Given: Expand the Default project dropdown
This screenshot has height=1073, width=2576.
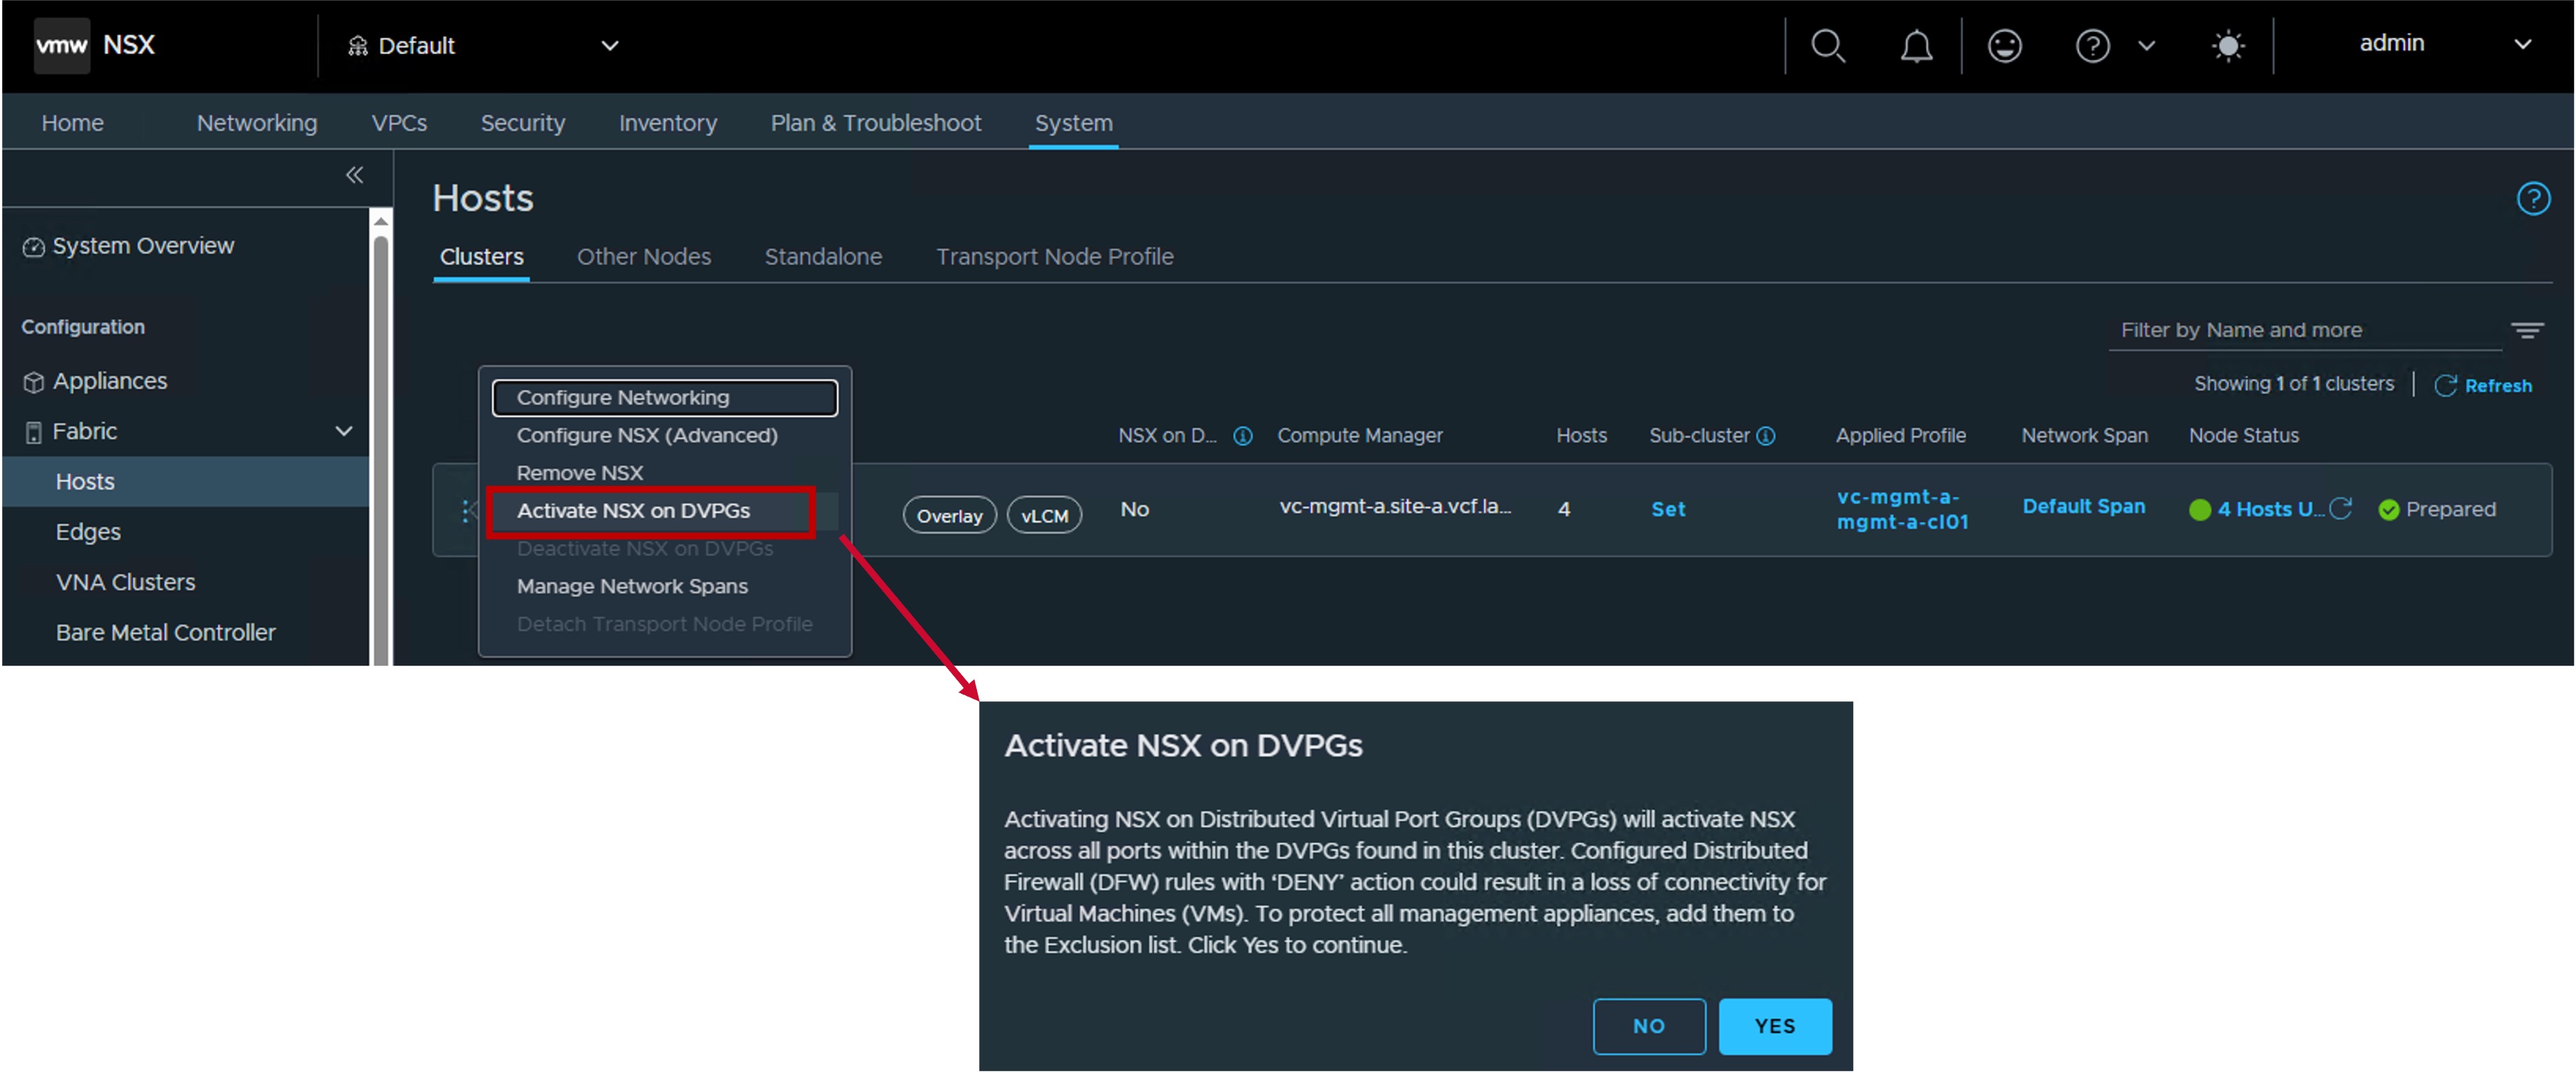Looking at the screenshot, I should [x=609, y=46].
